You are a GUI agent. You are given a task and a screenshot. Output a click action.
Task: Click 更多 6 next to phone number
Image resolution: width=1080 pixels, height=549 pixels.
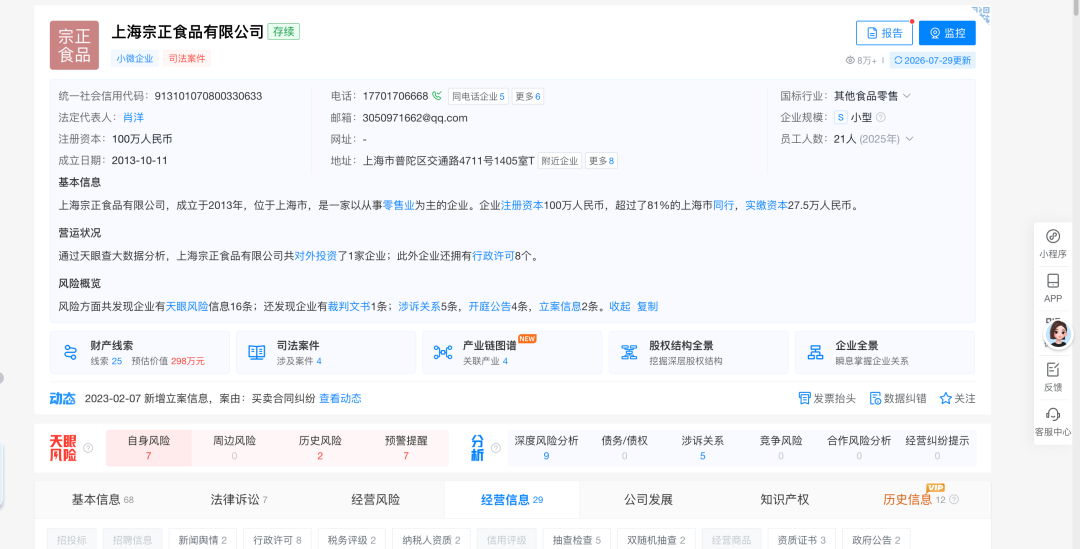click(528, 96)
